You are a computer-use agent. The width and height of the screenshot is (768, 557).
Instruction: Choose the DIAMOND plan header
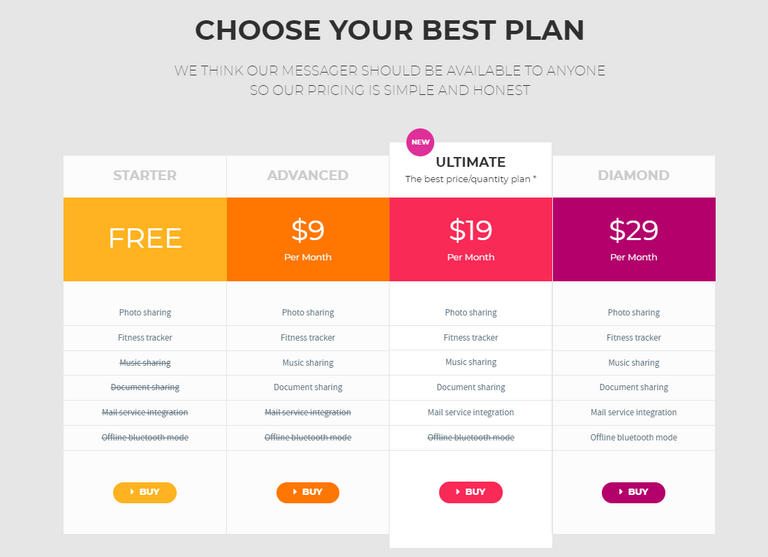click(x=634, y=175)
